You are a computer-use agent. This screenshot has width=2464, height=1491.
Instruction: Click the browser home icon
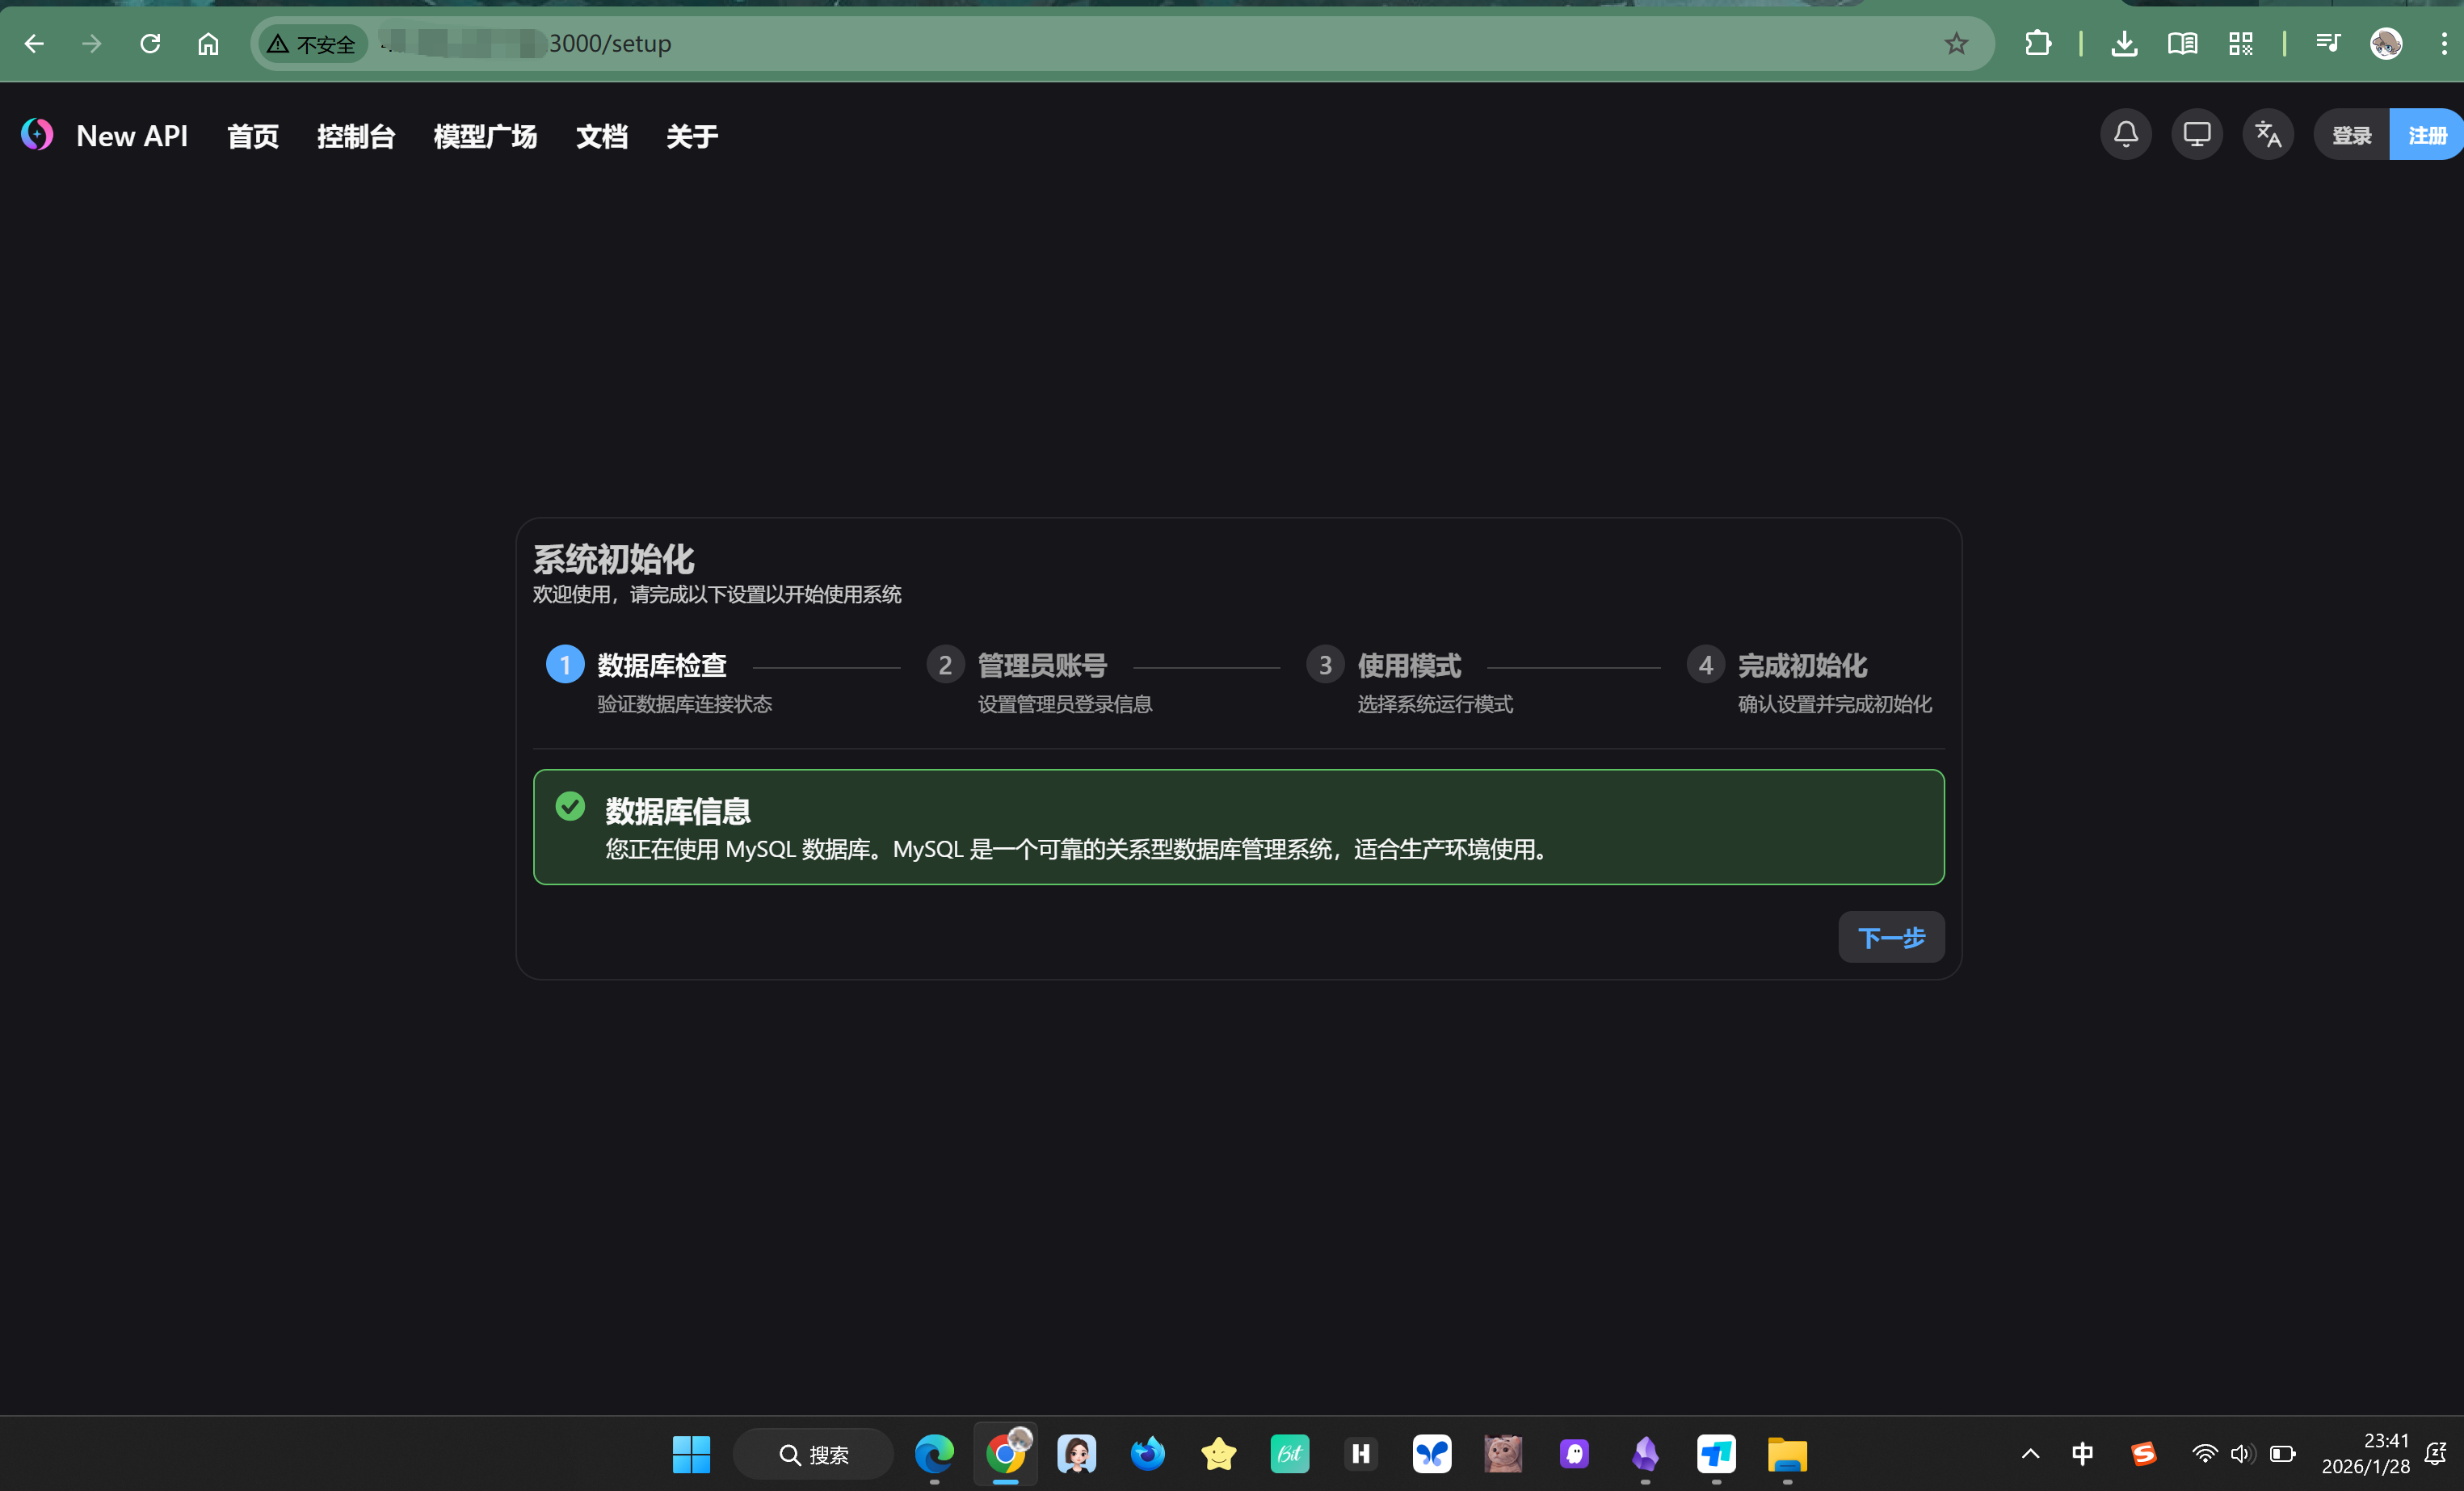point(208,44)
